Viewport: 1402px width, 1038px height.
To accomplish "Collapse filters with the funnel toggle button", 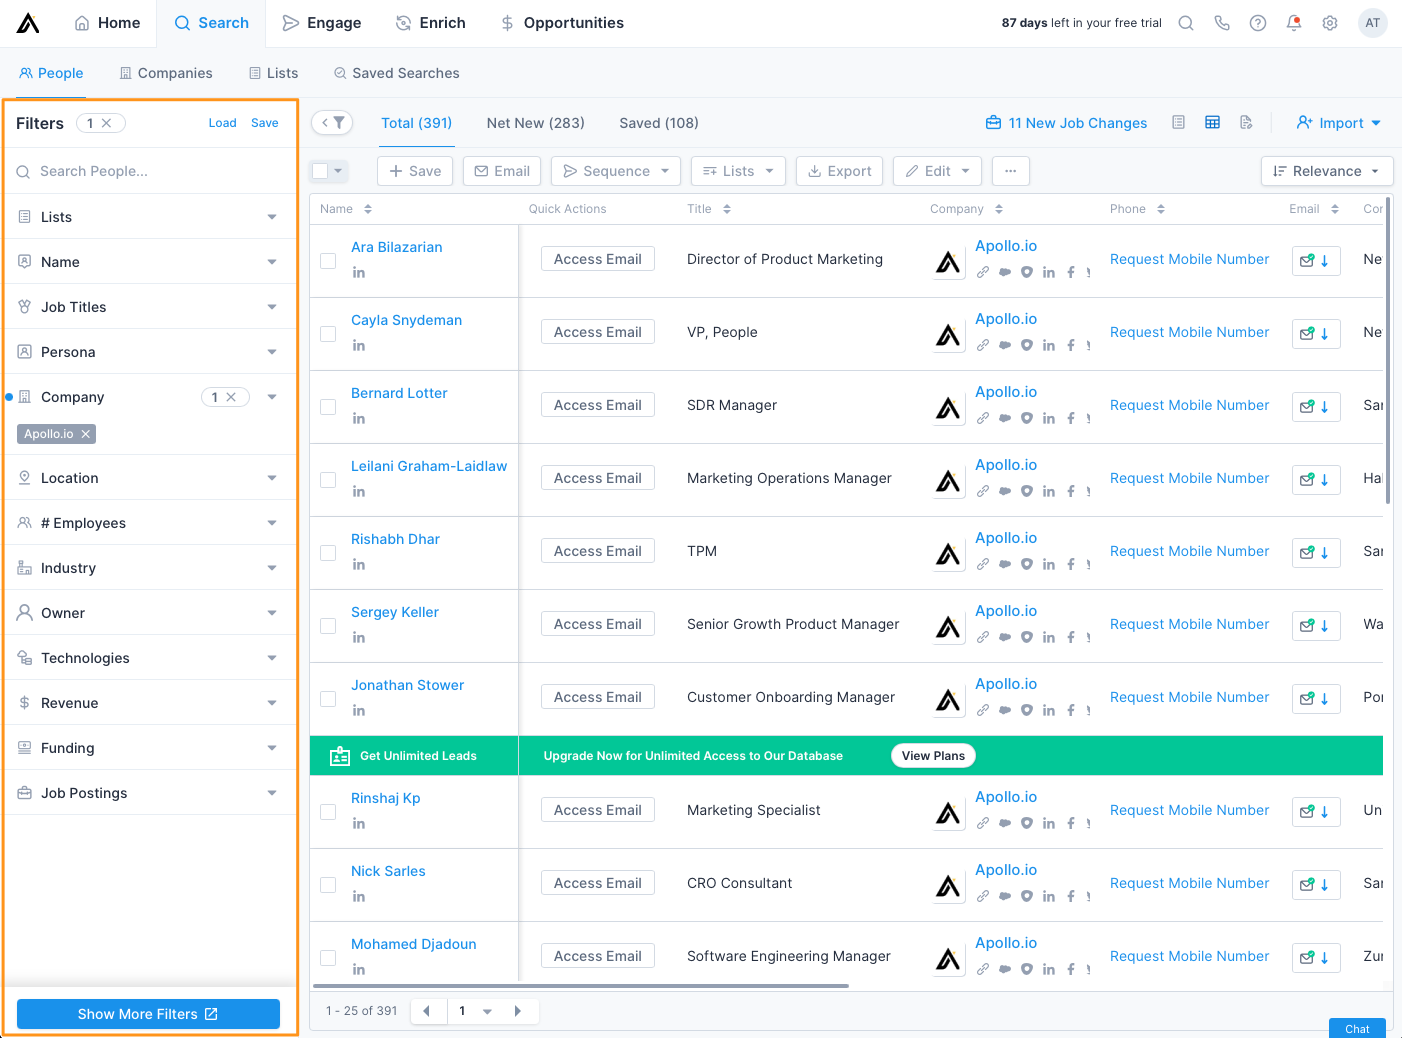I will [332, 123].
